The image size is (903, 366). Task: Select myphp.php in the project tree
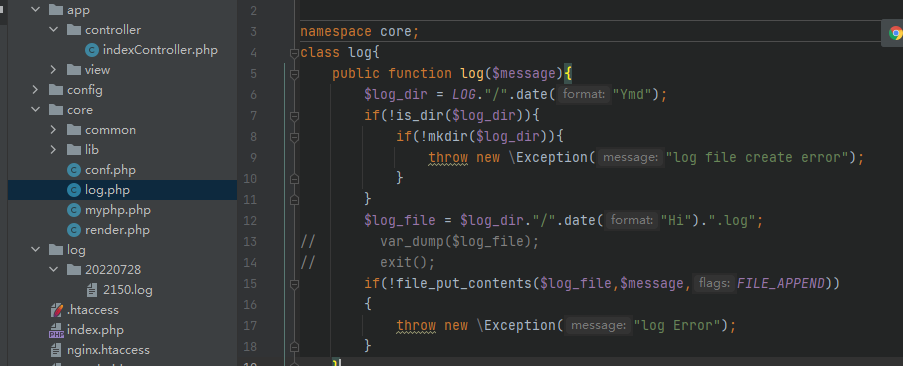click(x=117, y=210)
